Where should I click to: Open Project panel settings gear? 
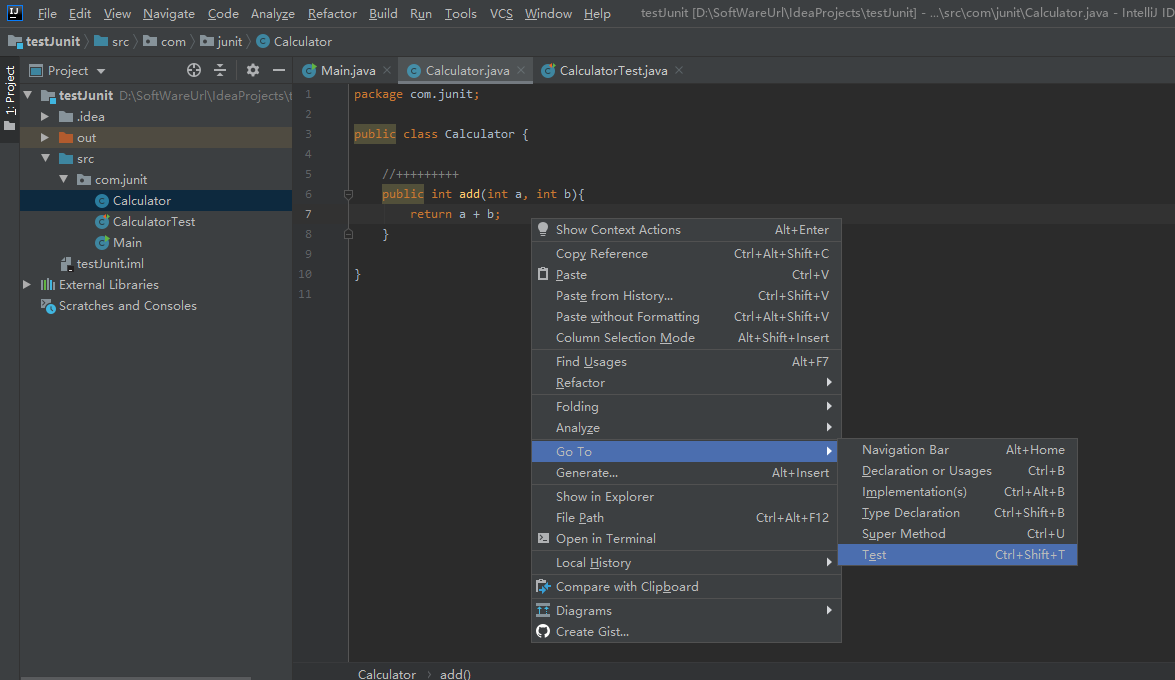[x=253, y=70]
